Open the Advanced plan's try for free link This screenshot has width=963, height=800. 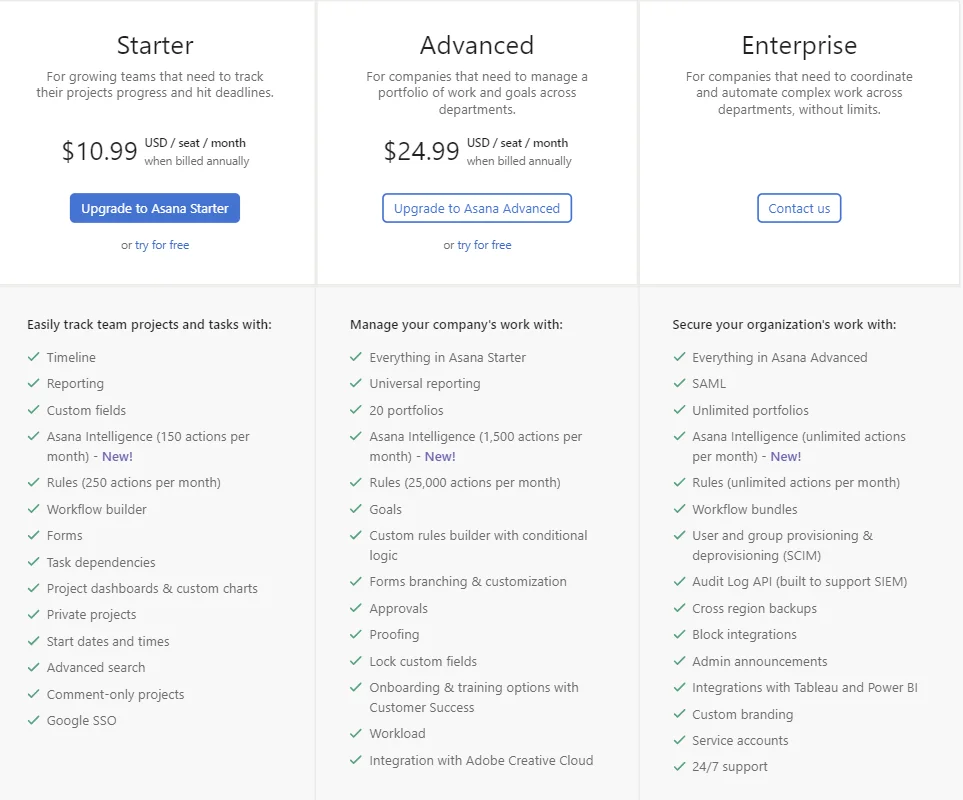click(x=484, y=245)
